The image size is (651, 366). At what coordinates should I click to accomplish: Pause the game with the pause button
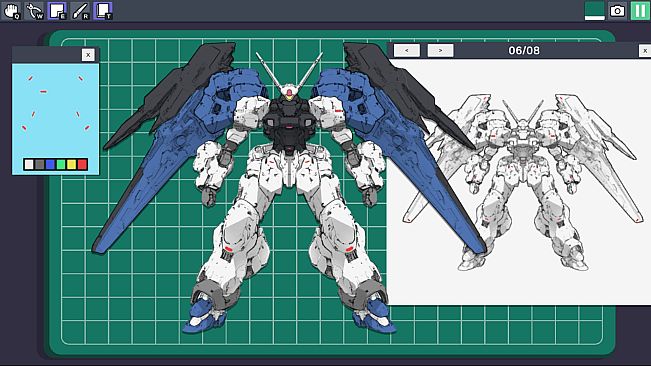640,11
